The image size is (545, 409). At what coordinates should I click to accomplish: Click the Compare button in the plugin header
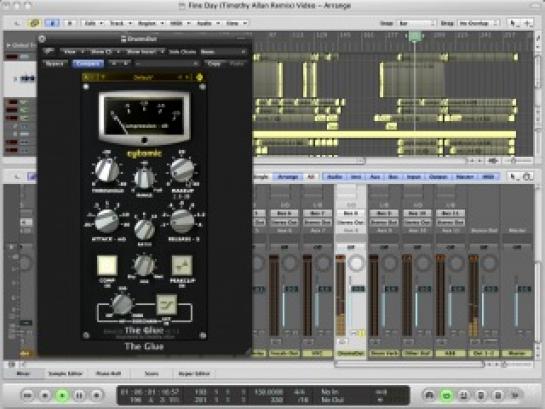(88, 64)
